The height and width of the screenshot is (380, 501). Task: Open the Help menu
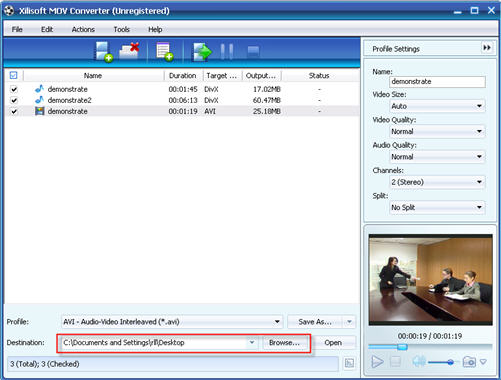[x=155, y=29]
